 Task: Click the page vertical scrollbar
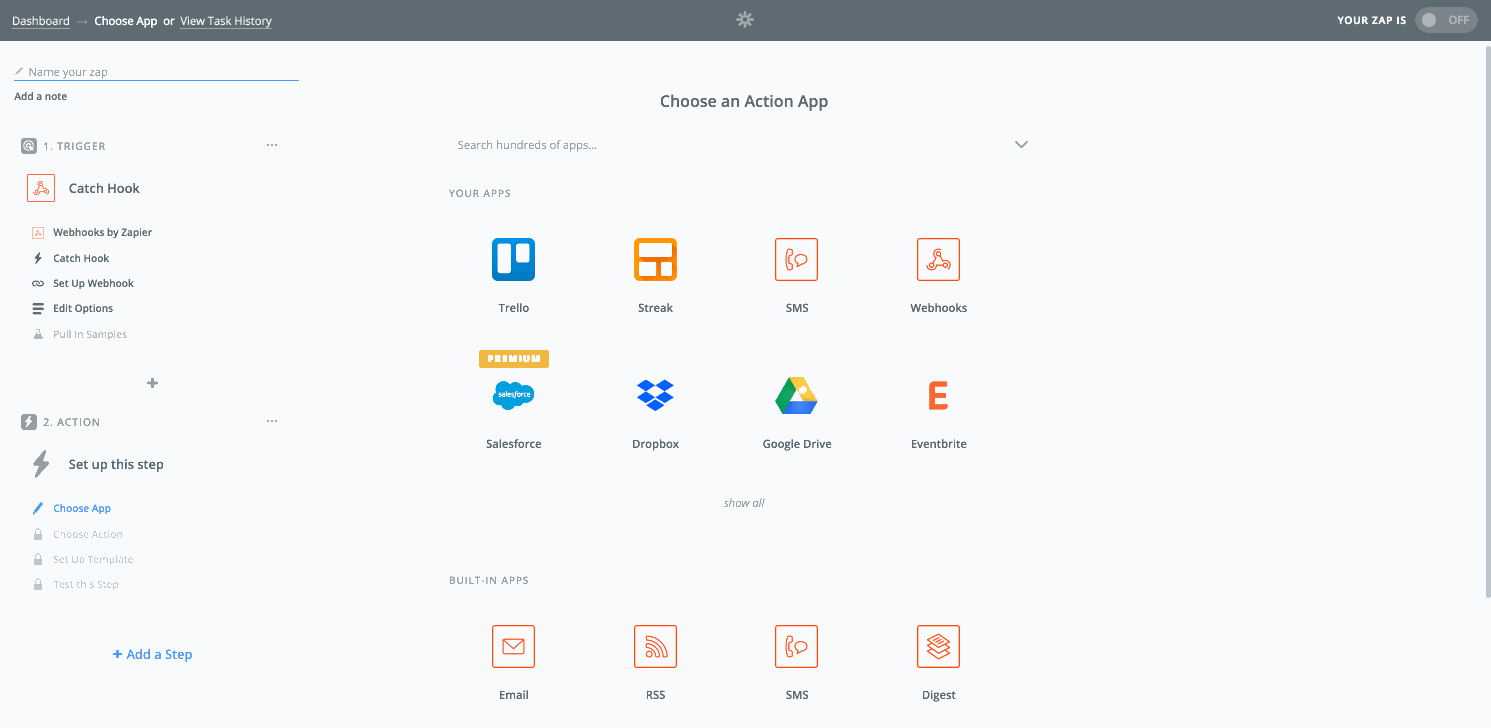pos(1486,320)
